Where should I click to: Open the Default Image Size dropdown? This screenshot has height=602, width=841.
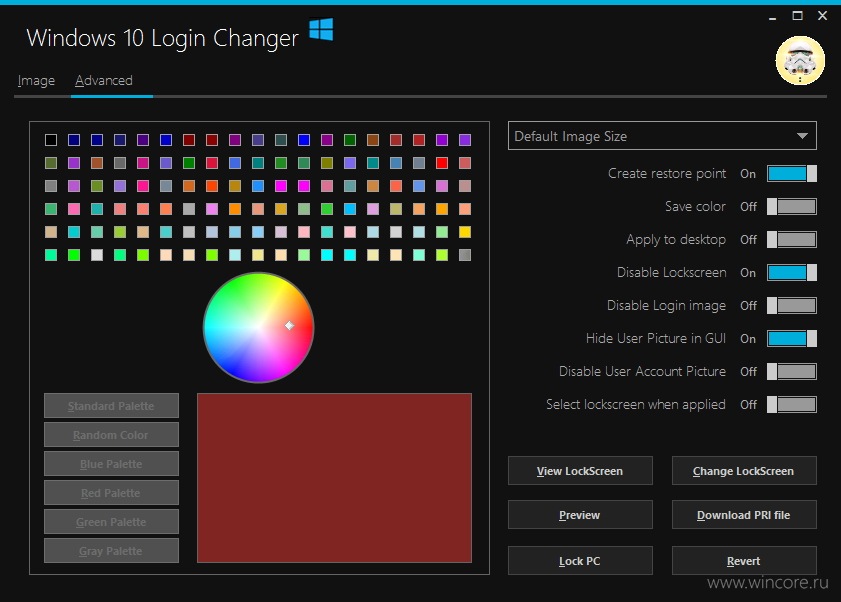point(662,136)
